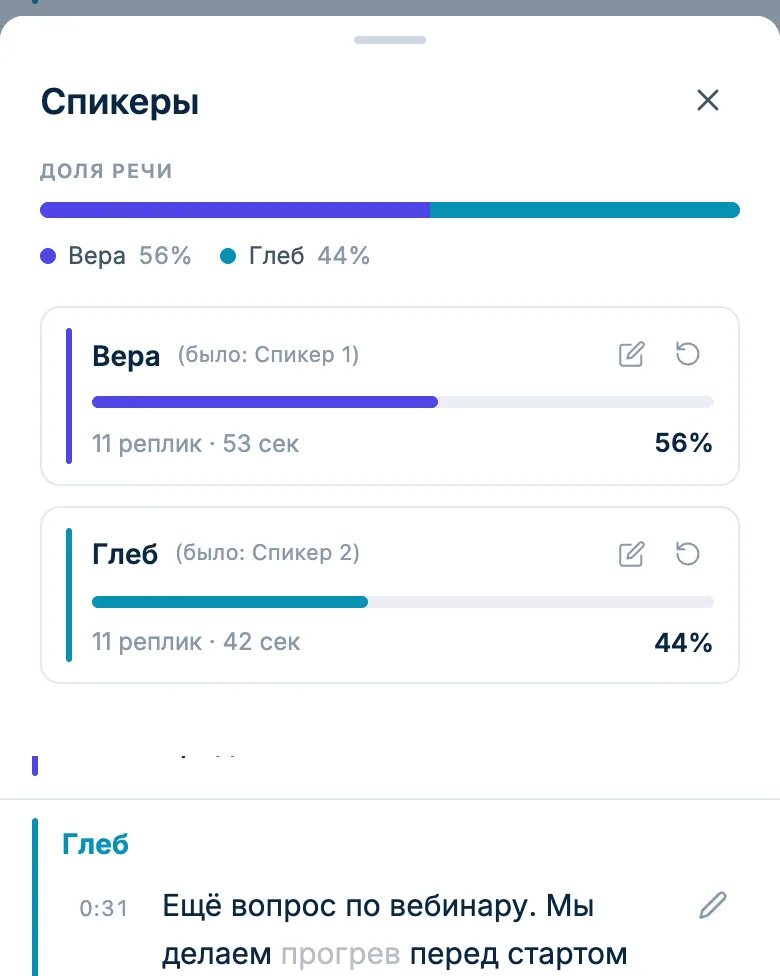Reset Глеб's name to Спикер 2
780x976 pixels.
pos(688,554)
